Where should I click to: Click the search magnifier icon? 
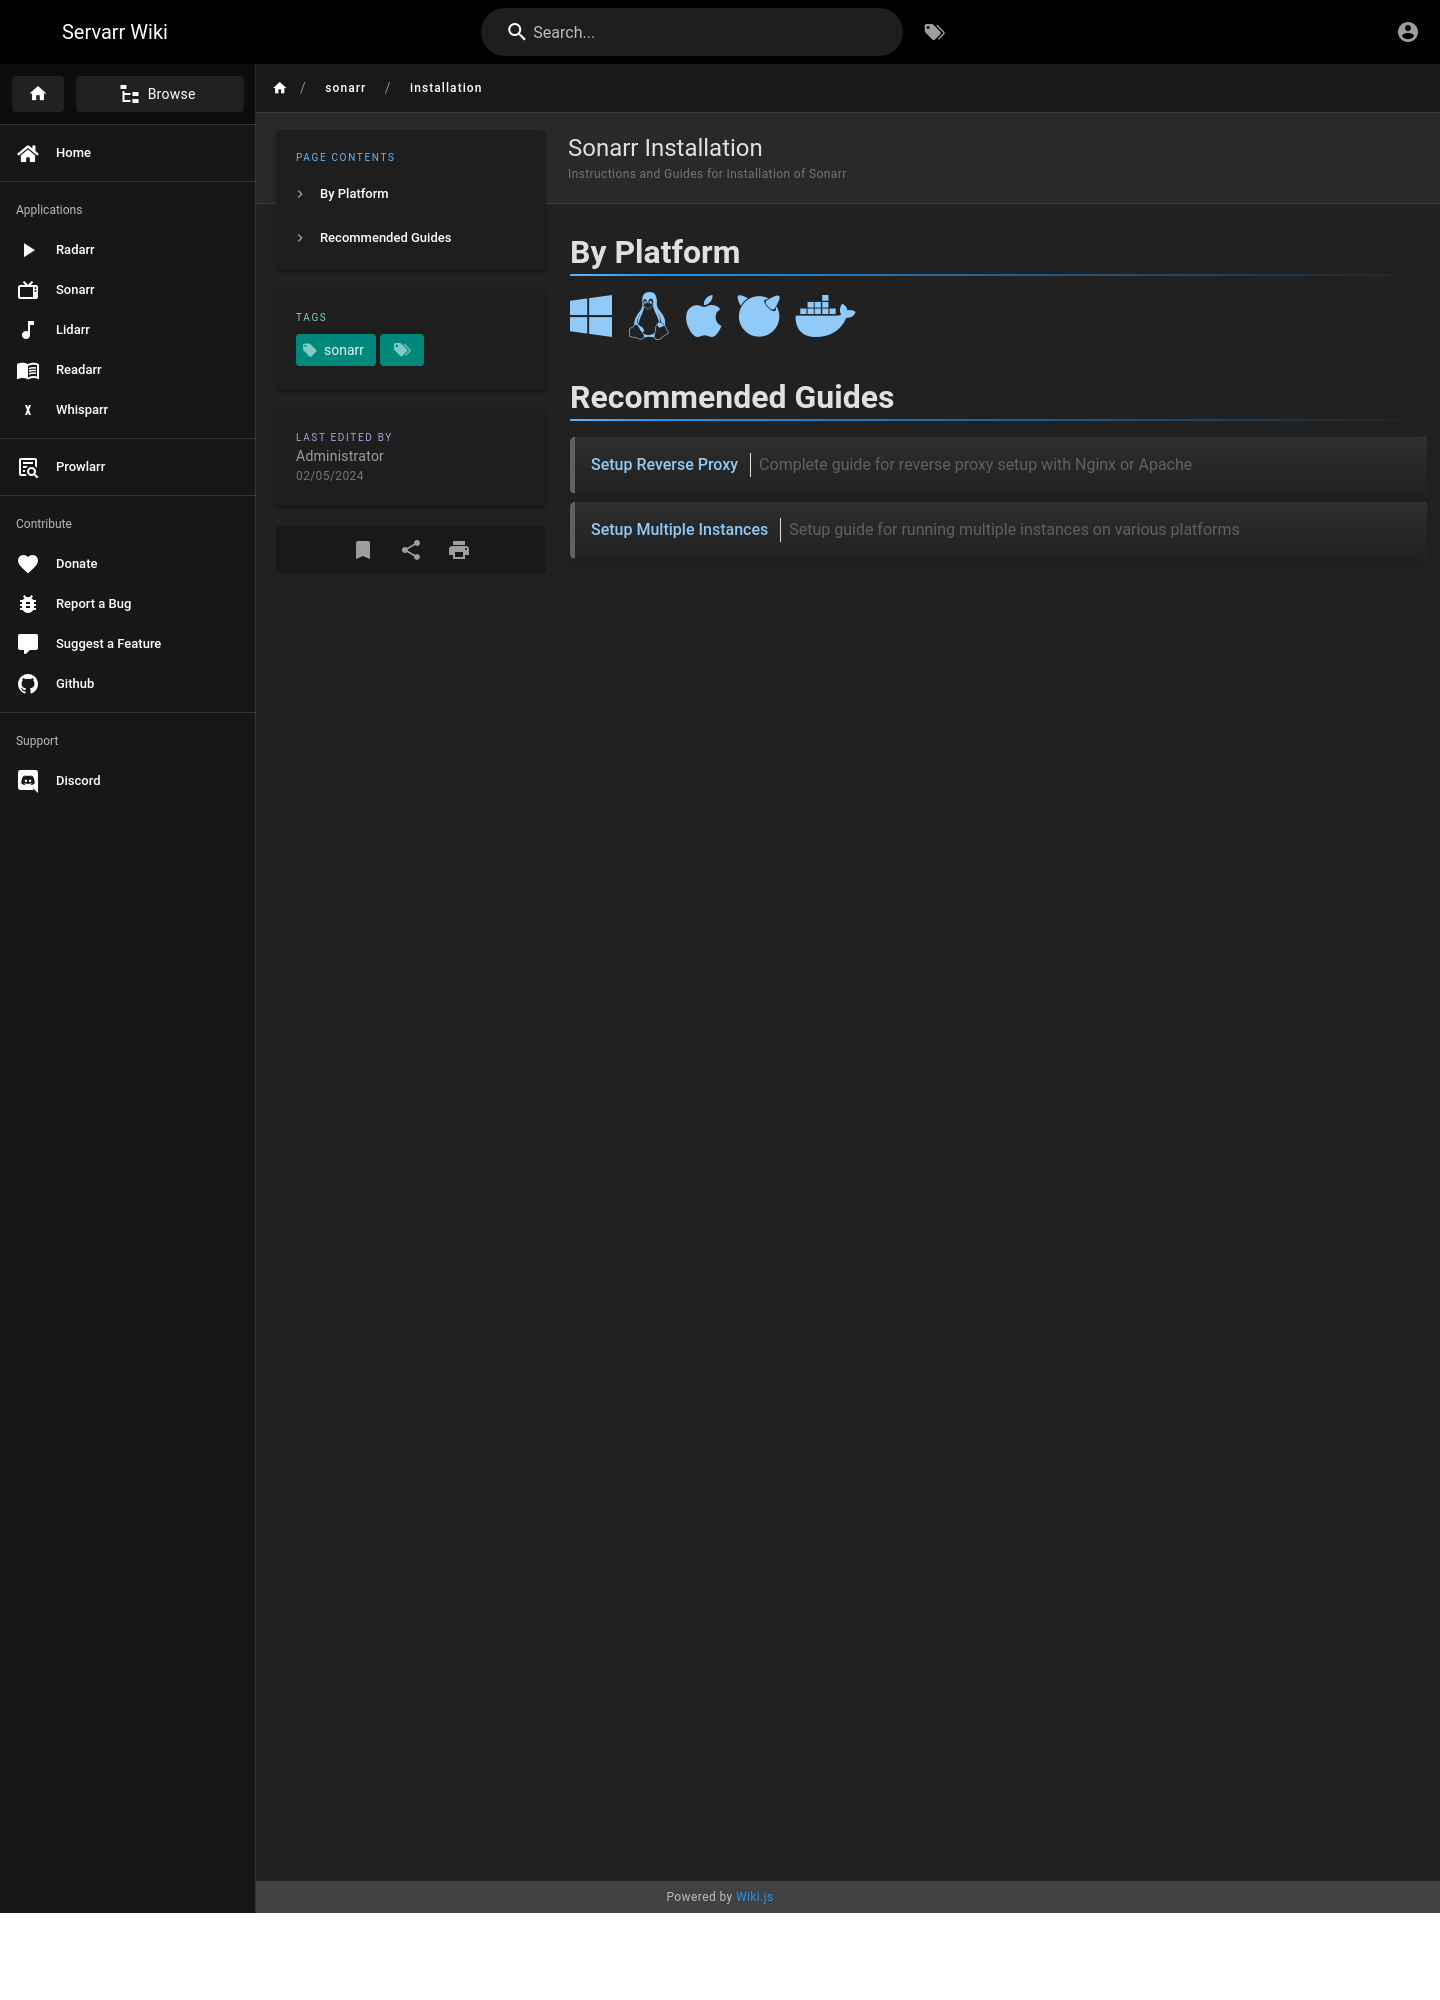[x=517, y=32]
